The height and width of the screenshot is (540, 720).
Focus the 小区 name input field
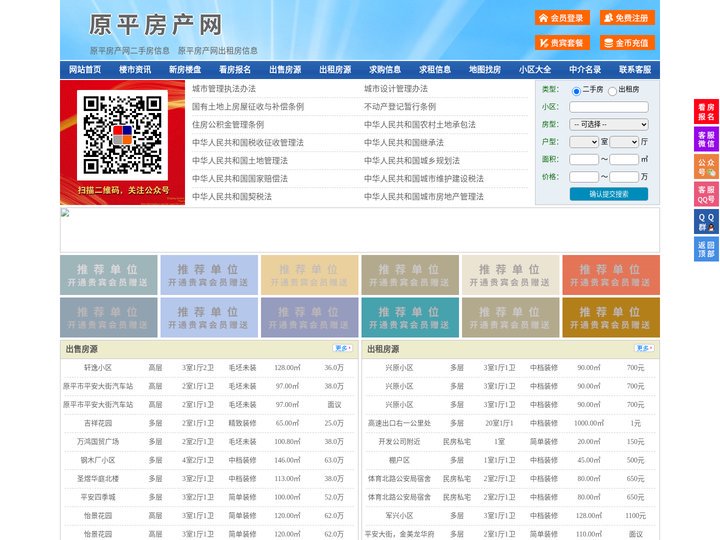609,107
